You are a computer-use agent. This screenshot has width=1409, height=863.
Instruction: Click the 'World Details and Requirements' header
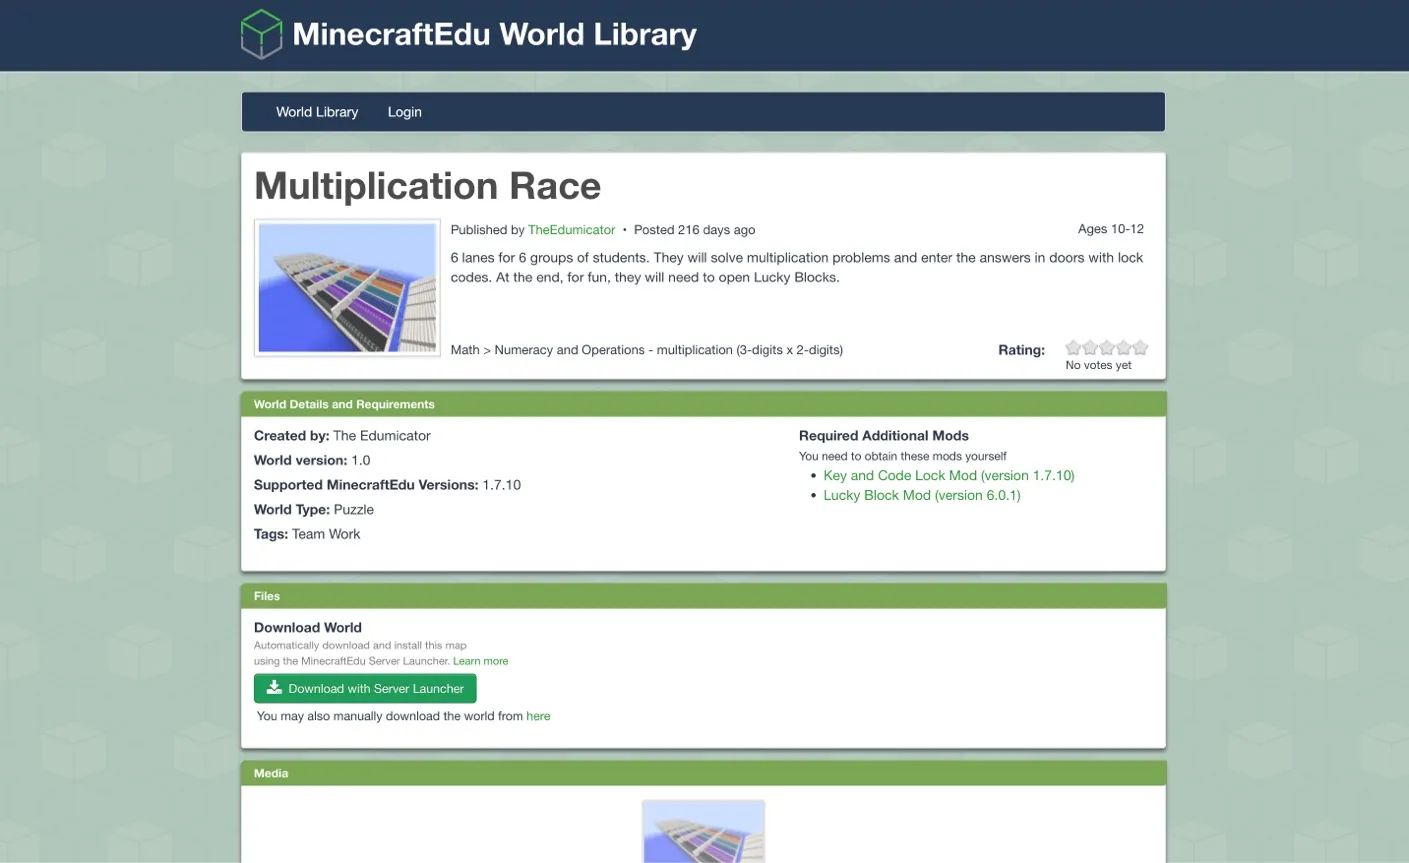[x=344, y=404]
